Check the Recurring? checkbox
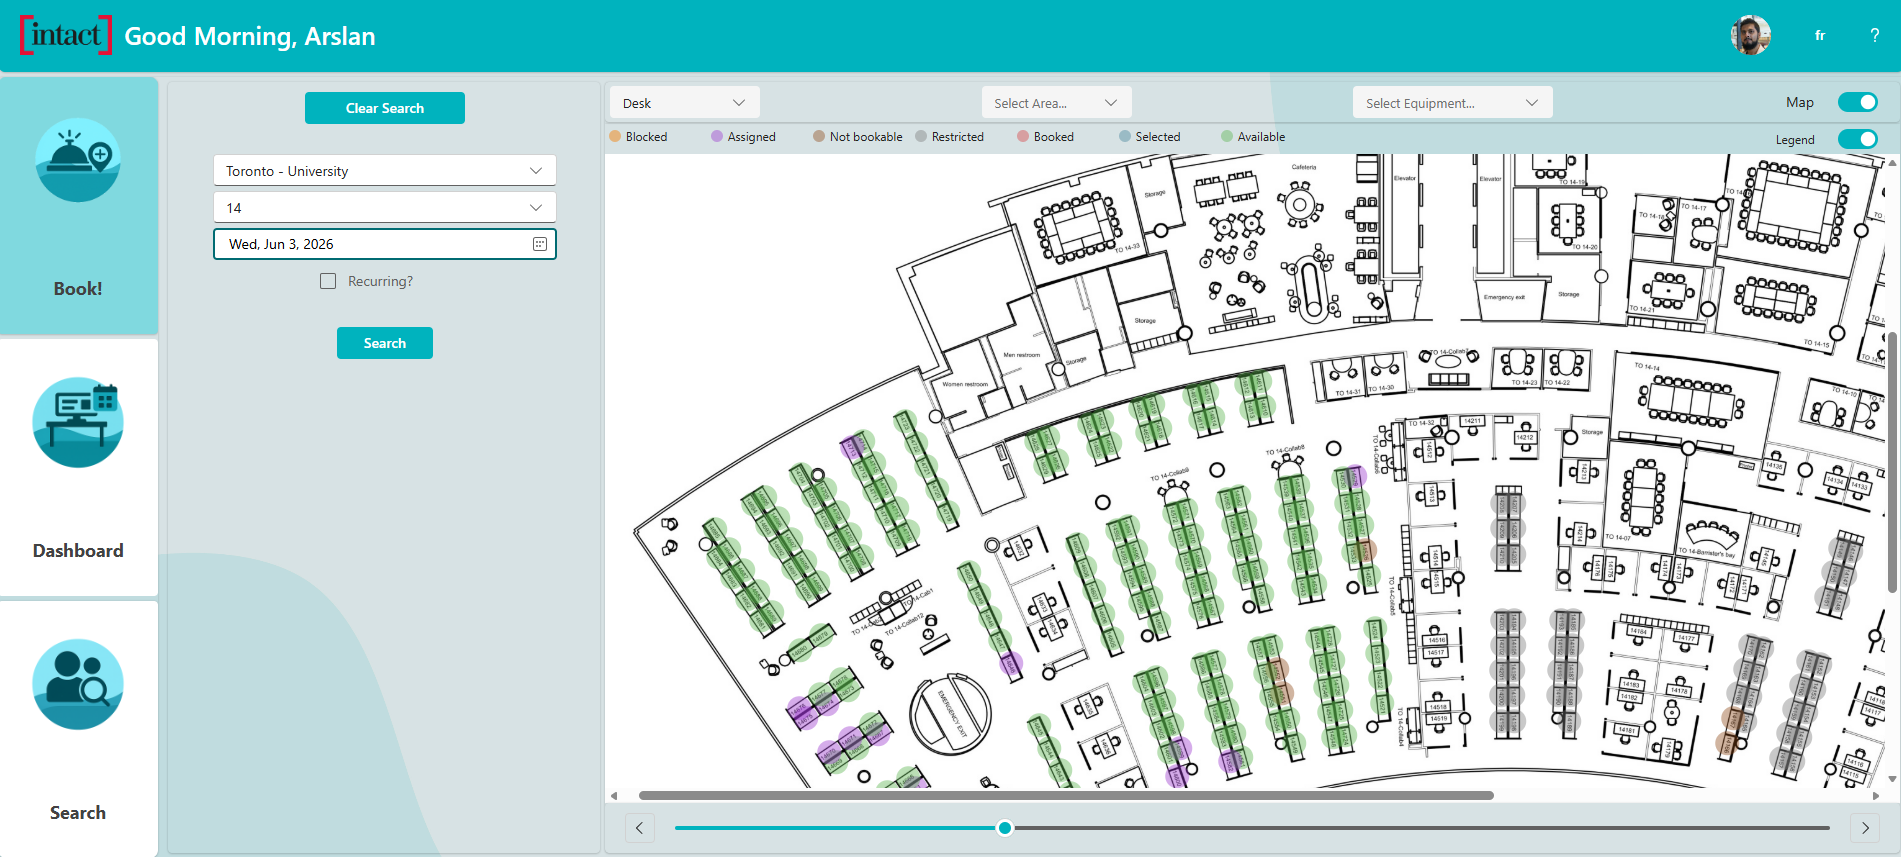Viewport: 1901px width, 857px height. (x=328, y=281)
